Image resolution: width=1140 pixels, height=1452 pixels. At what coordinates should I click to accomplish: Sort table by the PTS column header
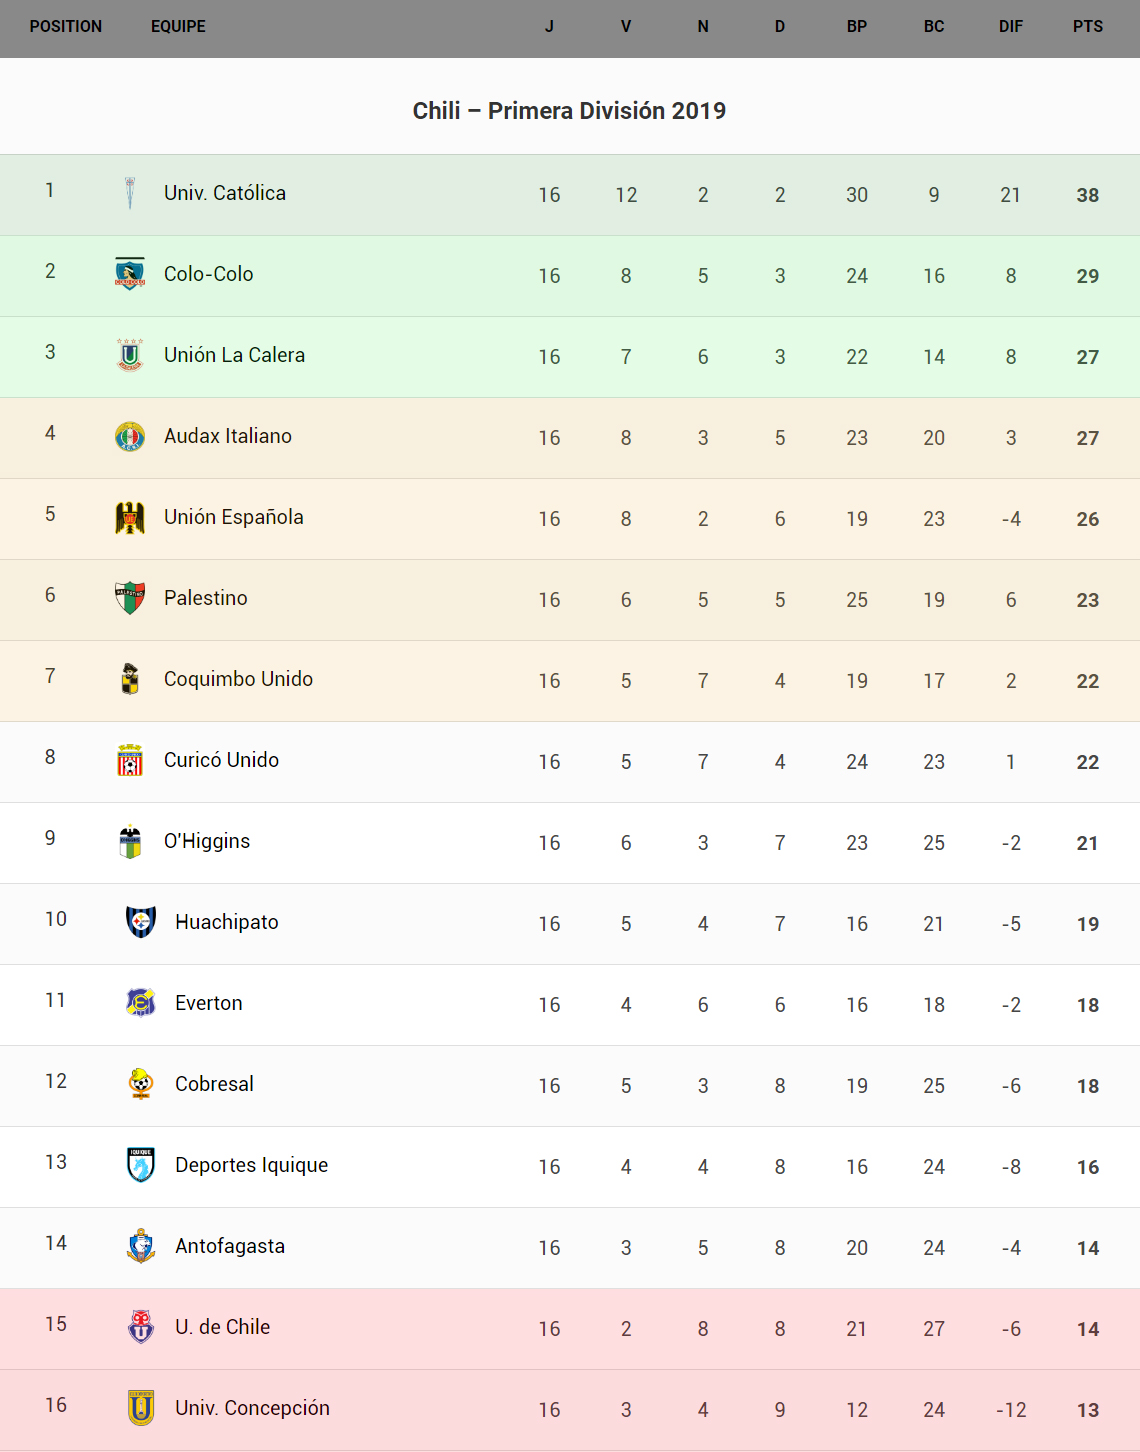[x=1088, y=27]
